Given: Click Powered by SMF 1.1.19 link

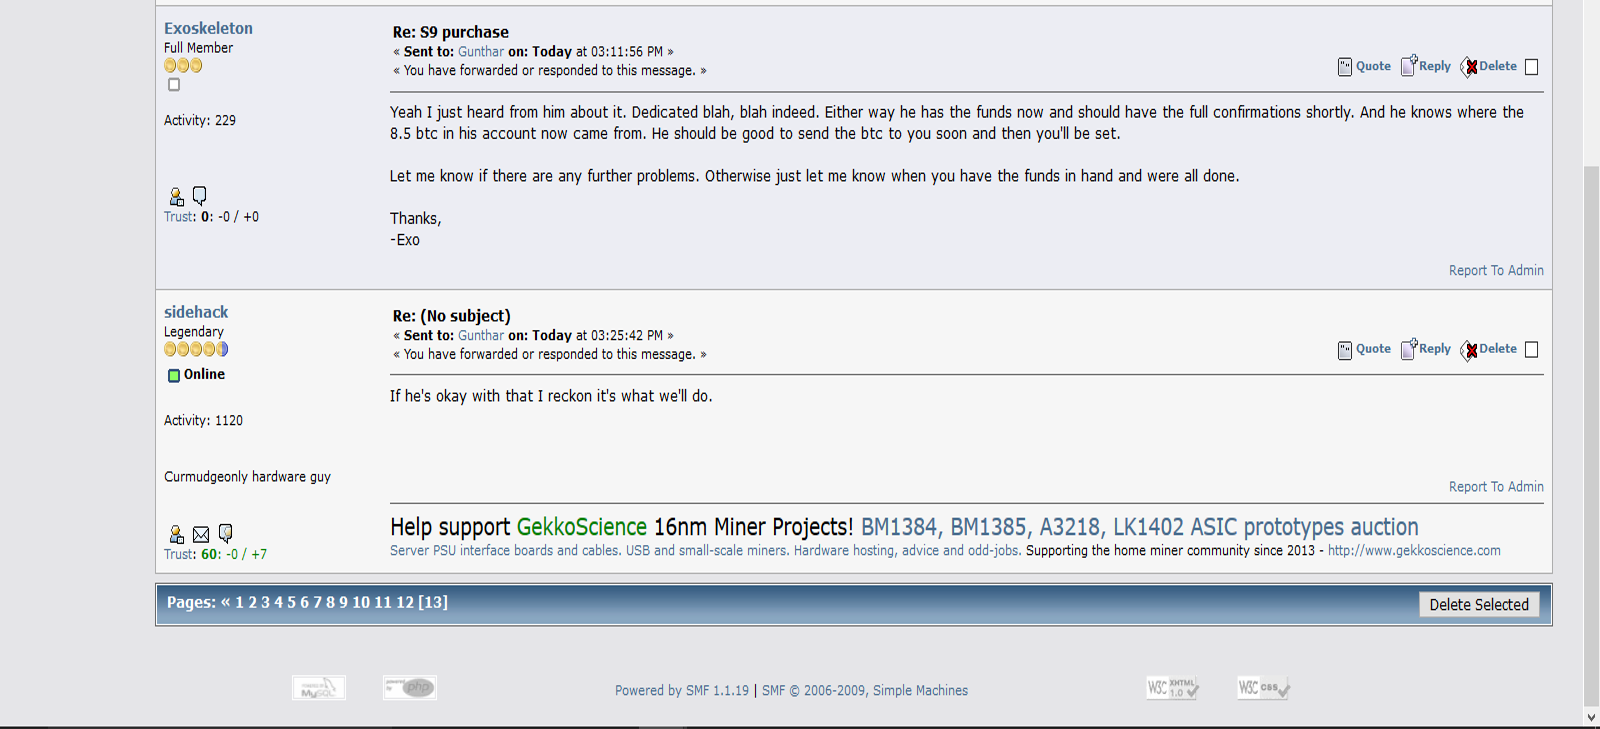Looking at the screenshot, I should (682, 690).
